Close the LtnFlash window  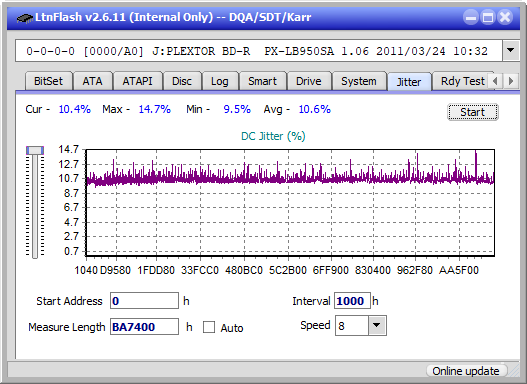[505, 17]
